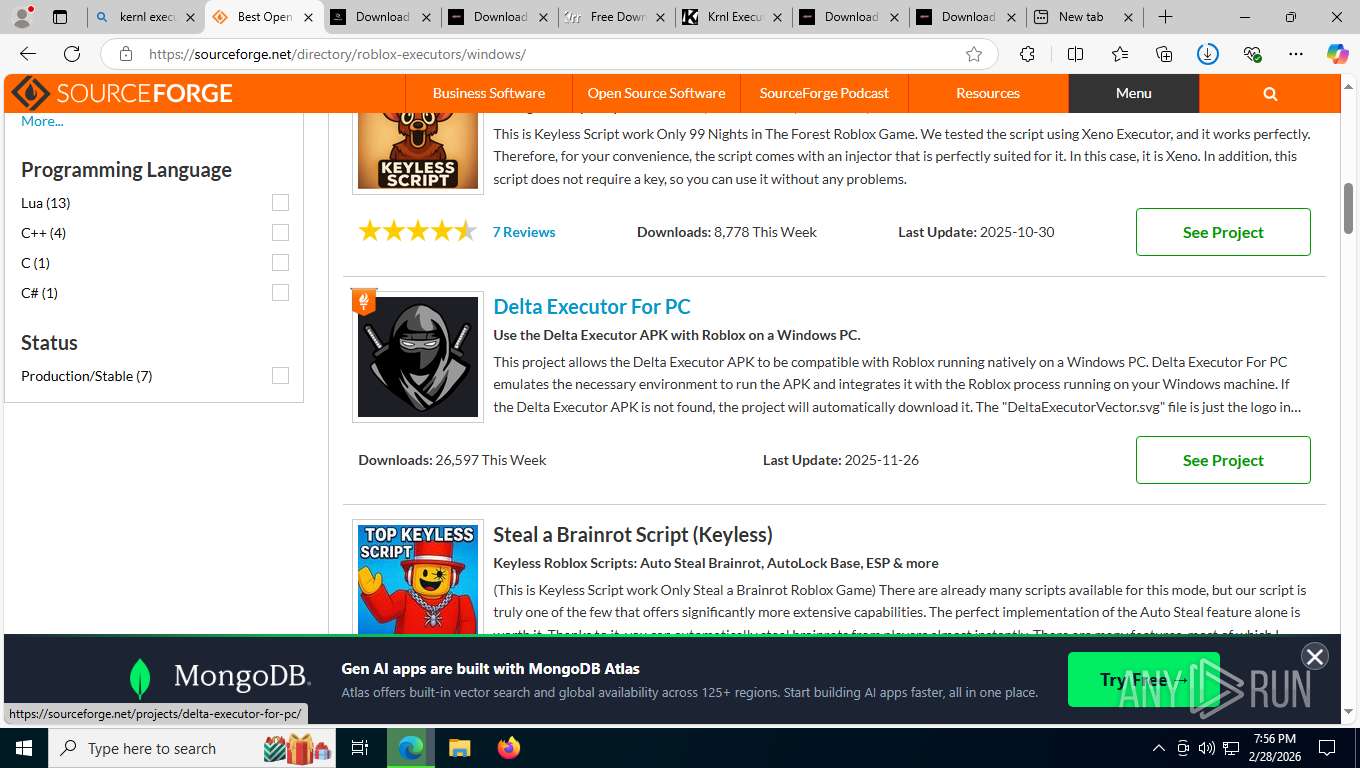Open the Delta Executor For PC title

(592, 307)
